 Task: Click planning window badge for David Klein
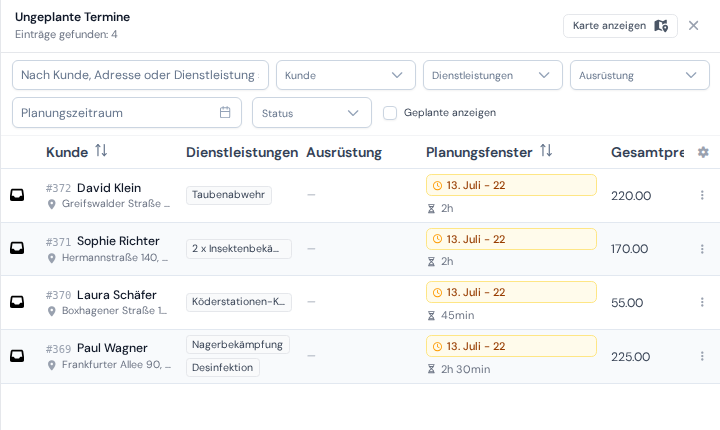[511, 185]
